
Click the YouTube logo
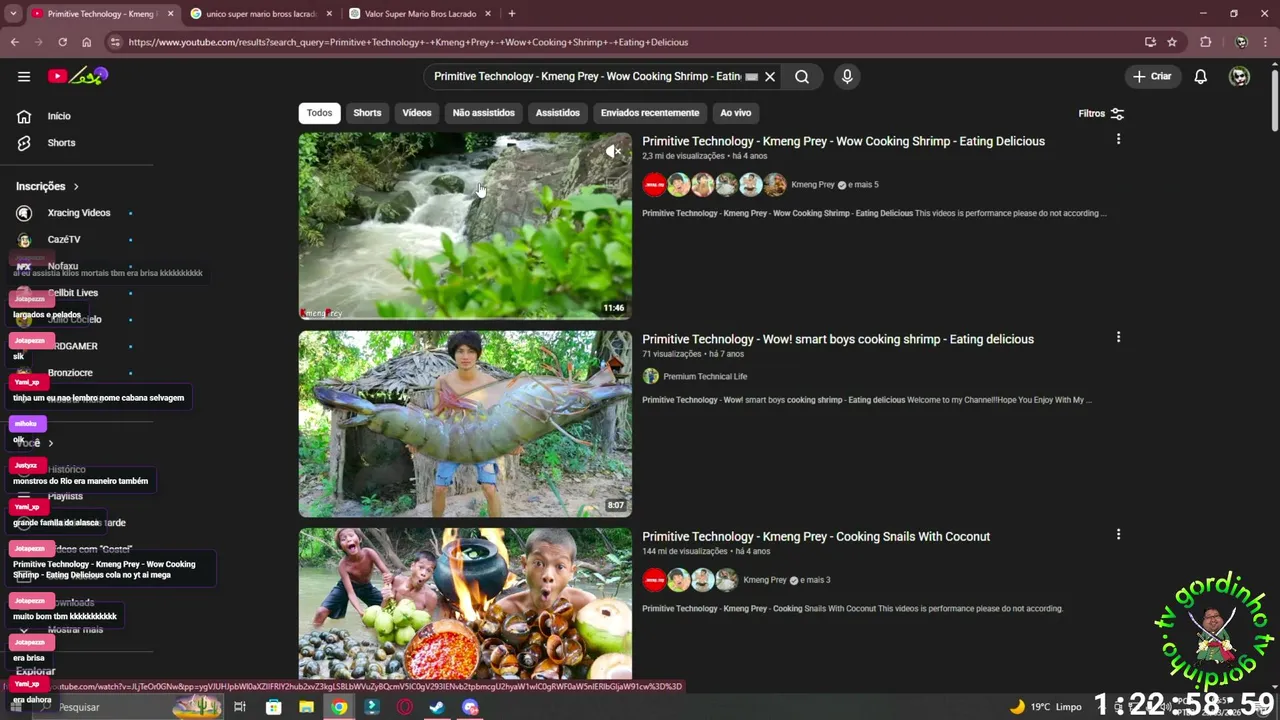pos(78,76)
